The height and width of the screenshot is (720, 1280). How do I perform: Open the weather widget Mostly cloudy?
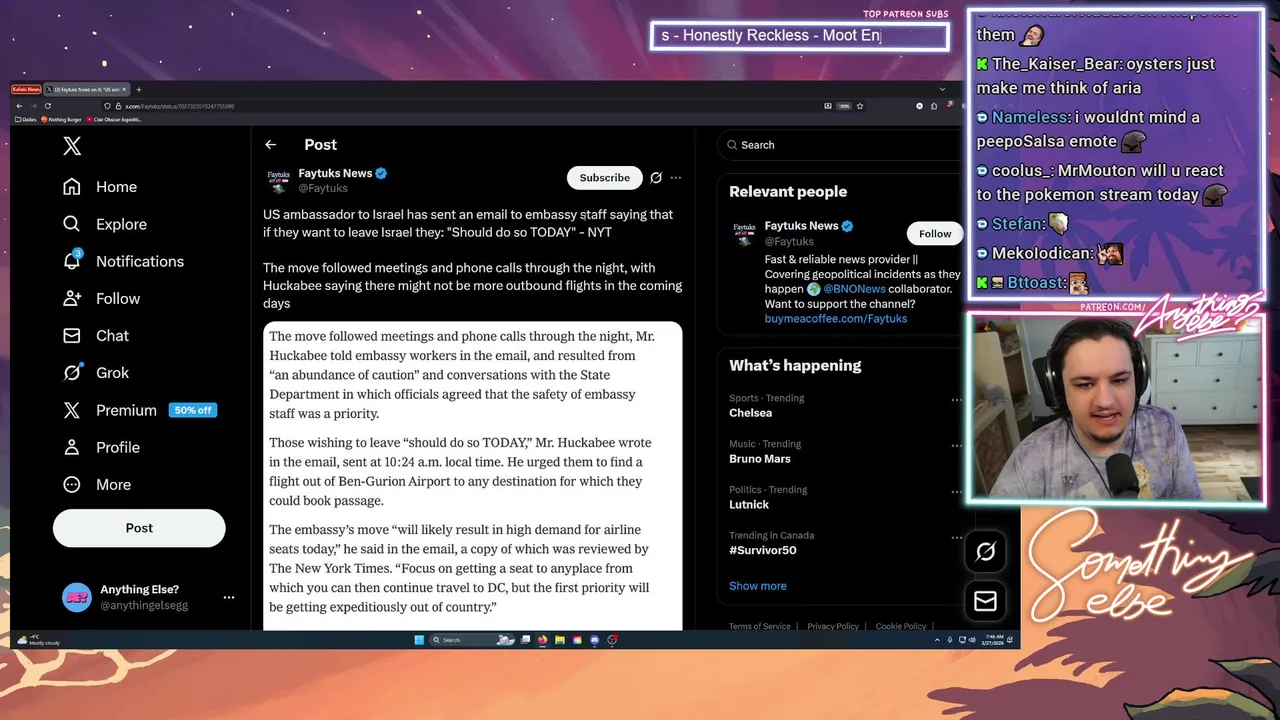tap(39, 640)
